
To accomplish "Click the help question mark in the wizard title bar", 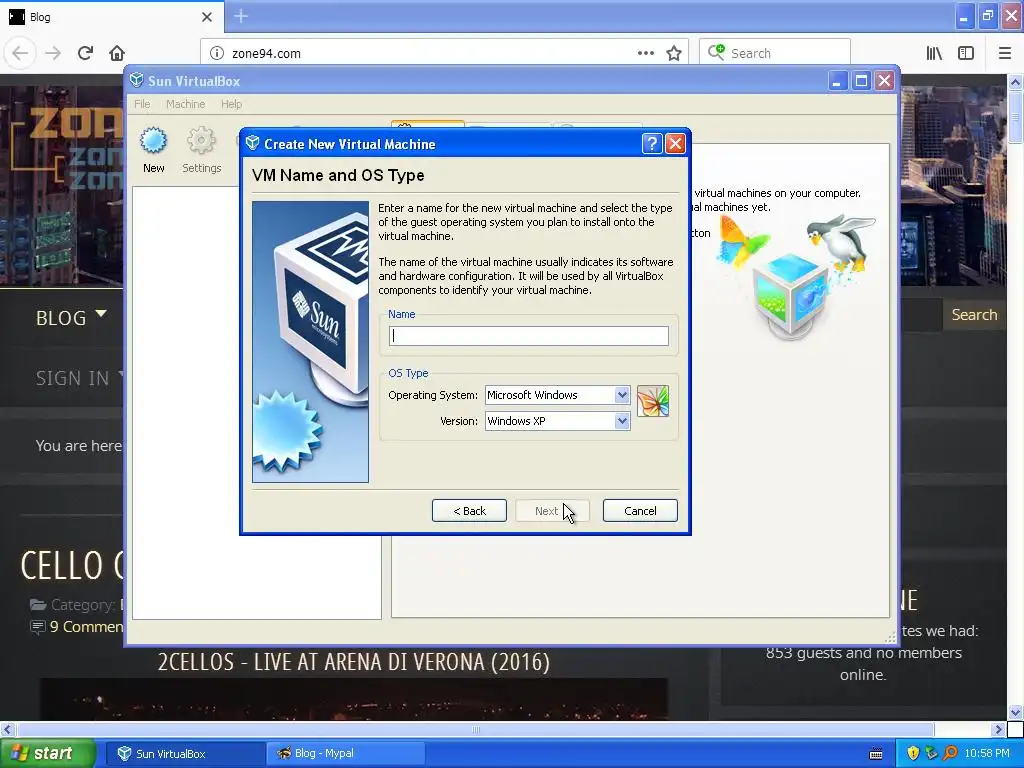I will tap(652, 144).
